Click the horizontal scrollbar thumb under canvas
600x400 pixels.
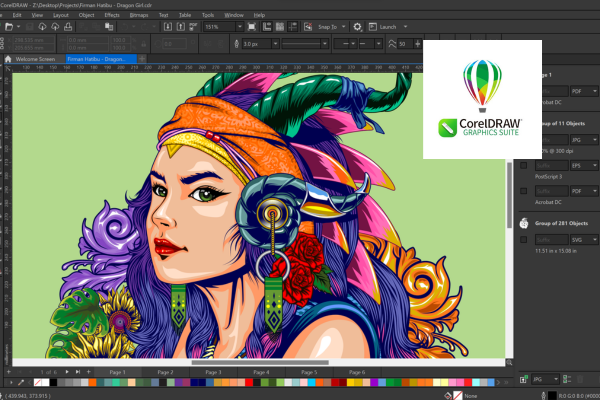260,362
